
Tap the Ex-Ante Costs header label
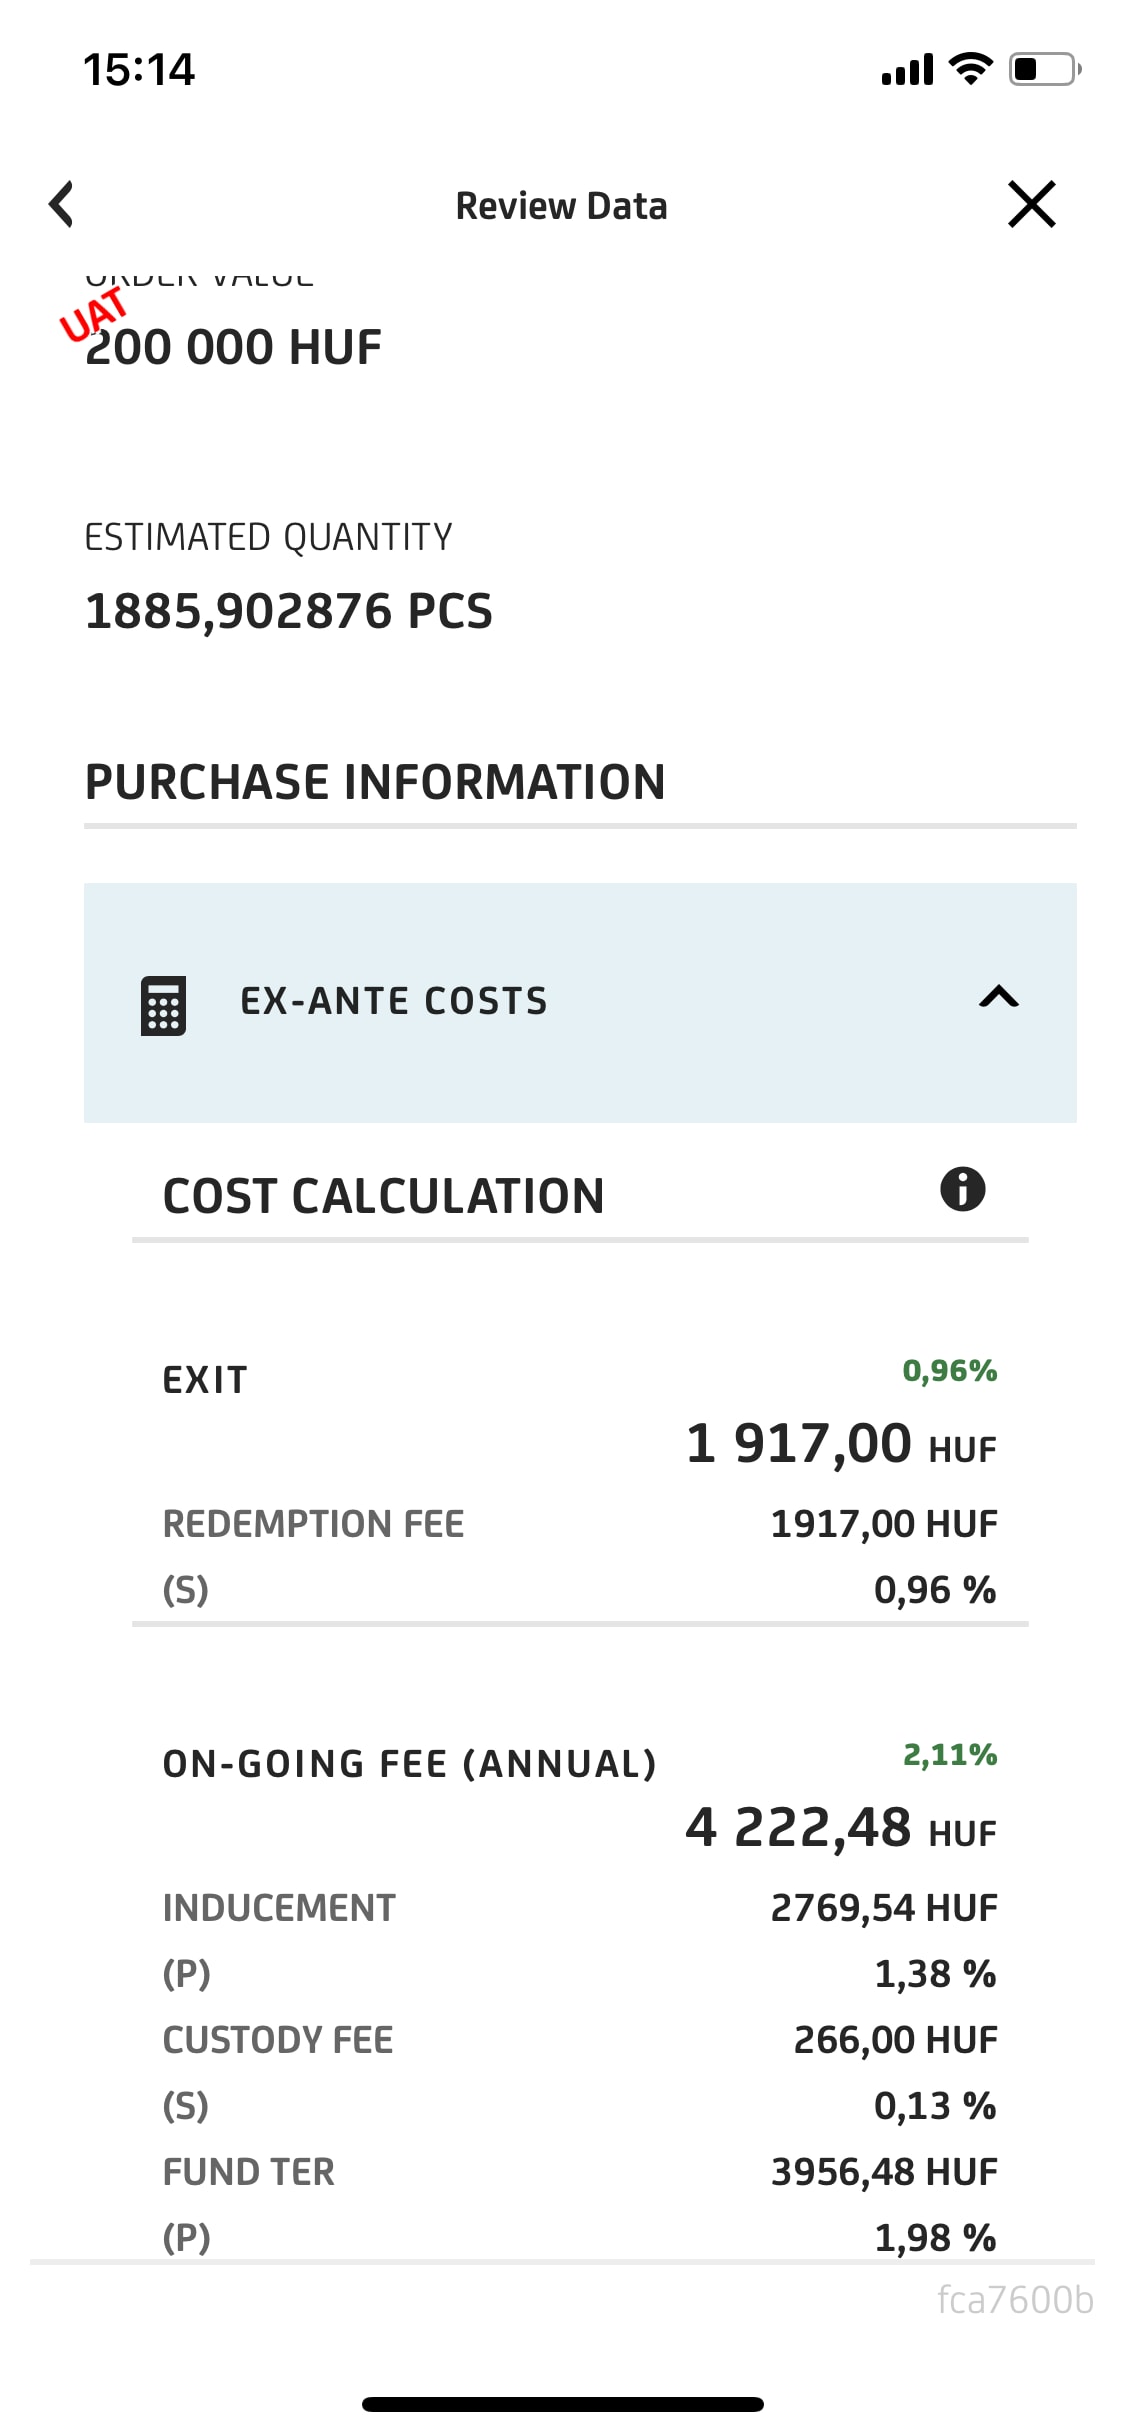394,1002
